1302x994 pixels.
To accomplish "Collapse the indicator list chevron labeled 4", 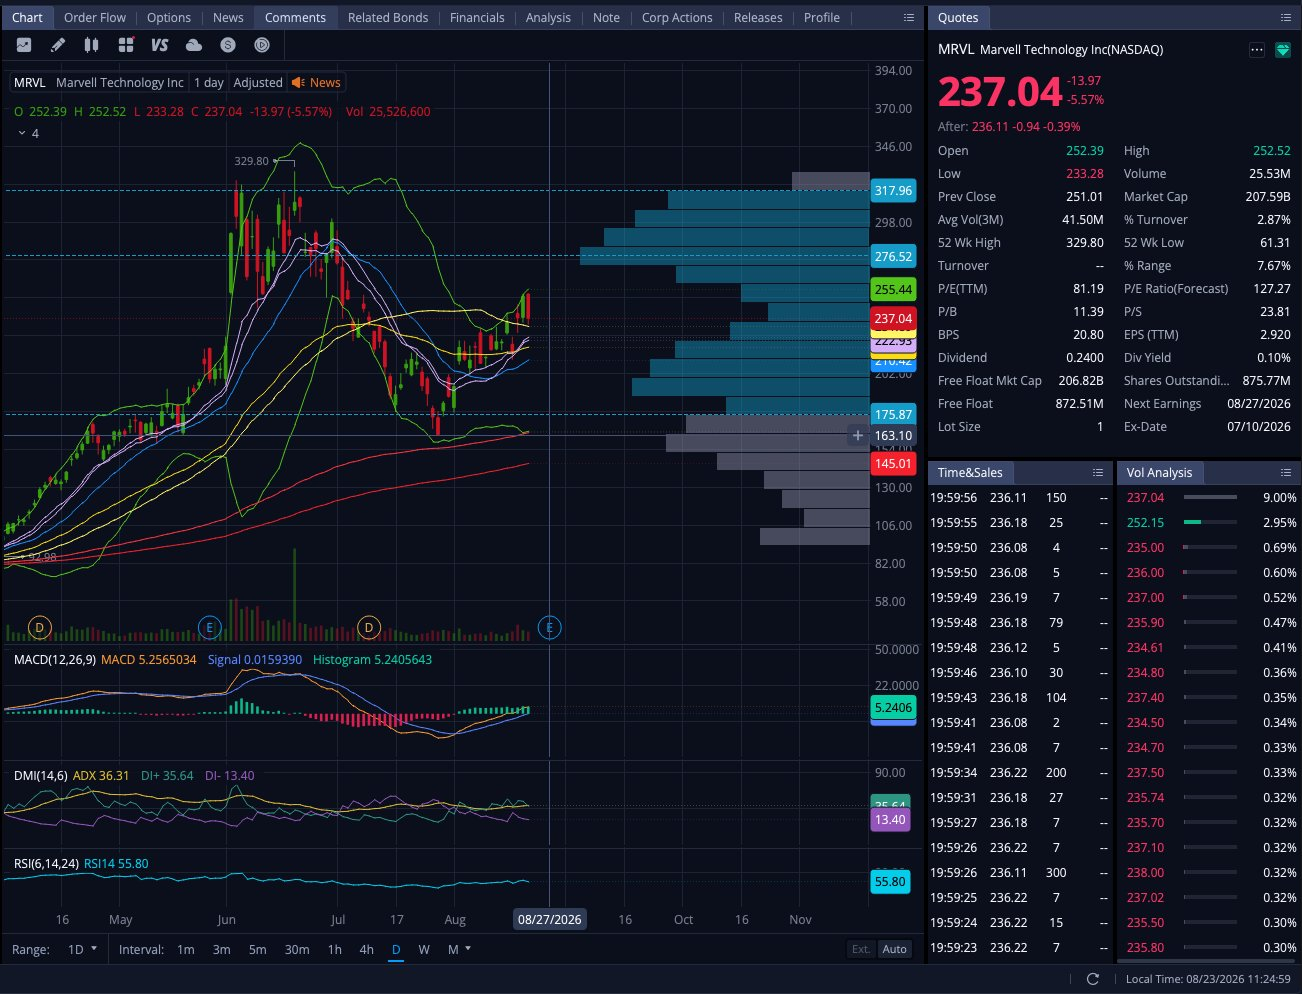I will pos(22,133).
